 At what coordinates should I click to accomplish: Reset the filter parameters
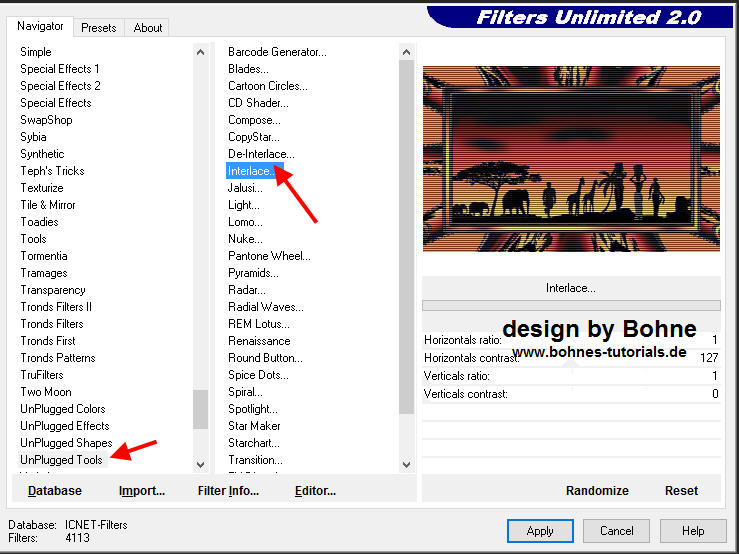[681, 490]
